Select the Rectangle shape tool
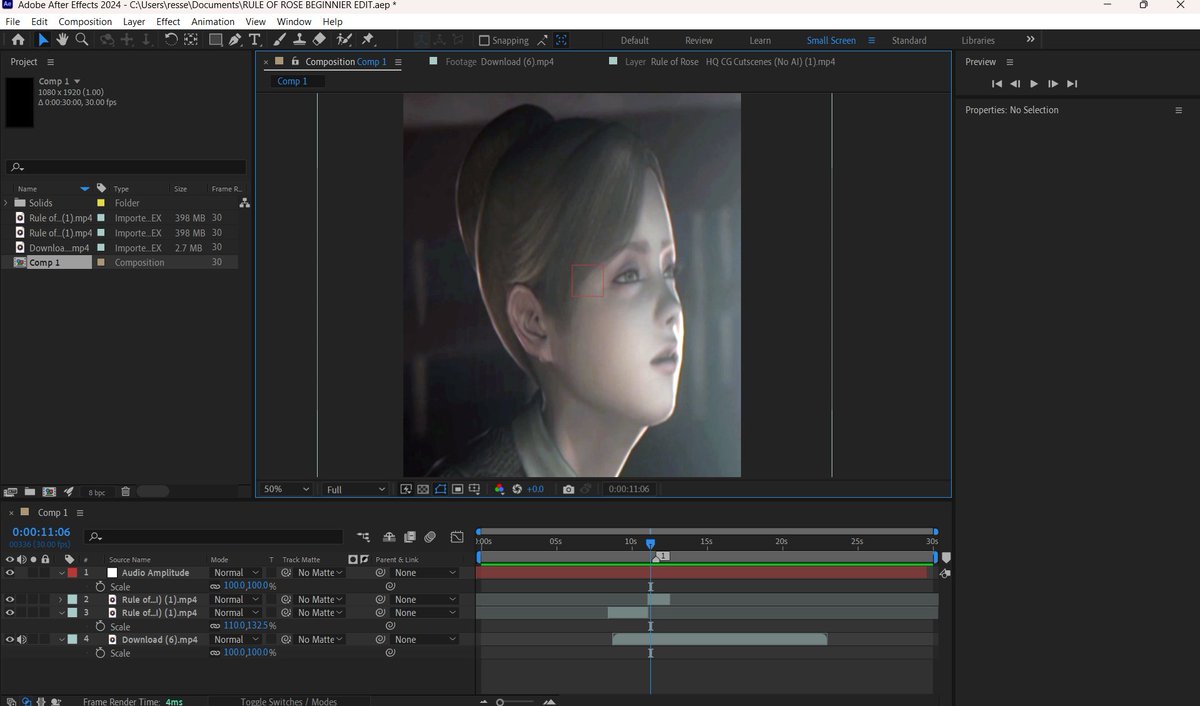The image size is (1200, 706). pos(215,40)
